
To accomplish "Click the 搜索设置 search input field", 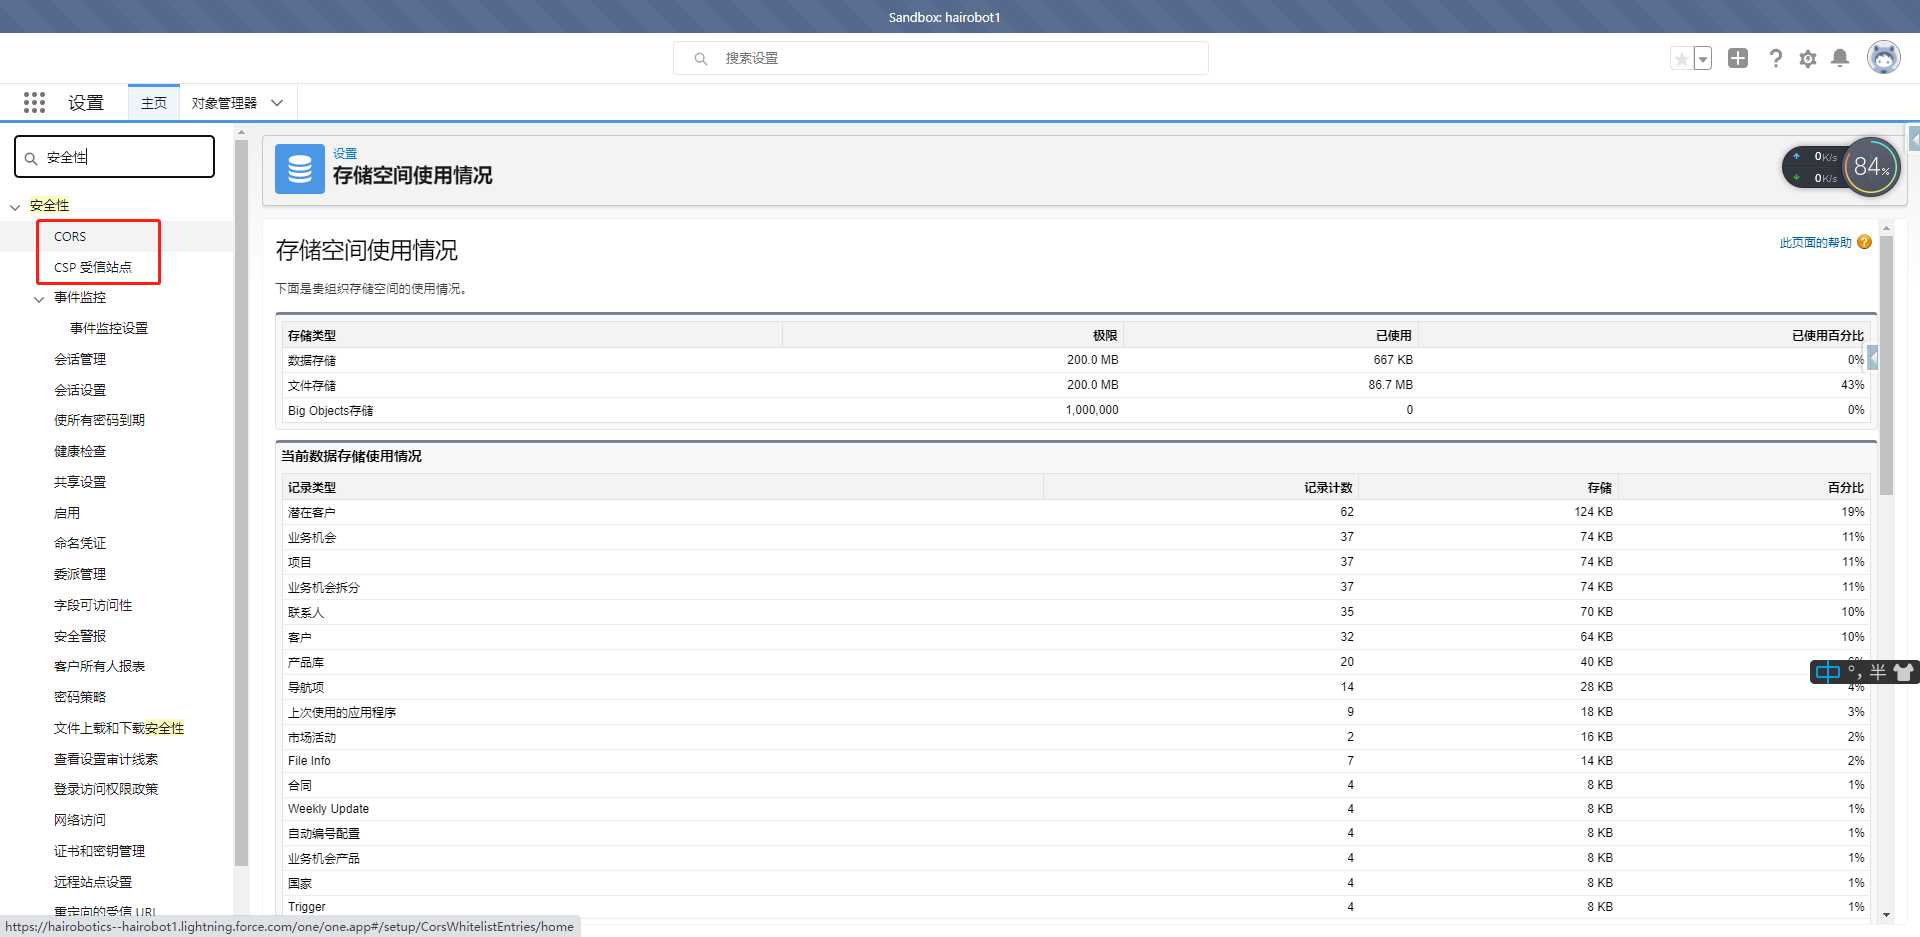I will pos(940,58).
